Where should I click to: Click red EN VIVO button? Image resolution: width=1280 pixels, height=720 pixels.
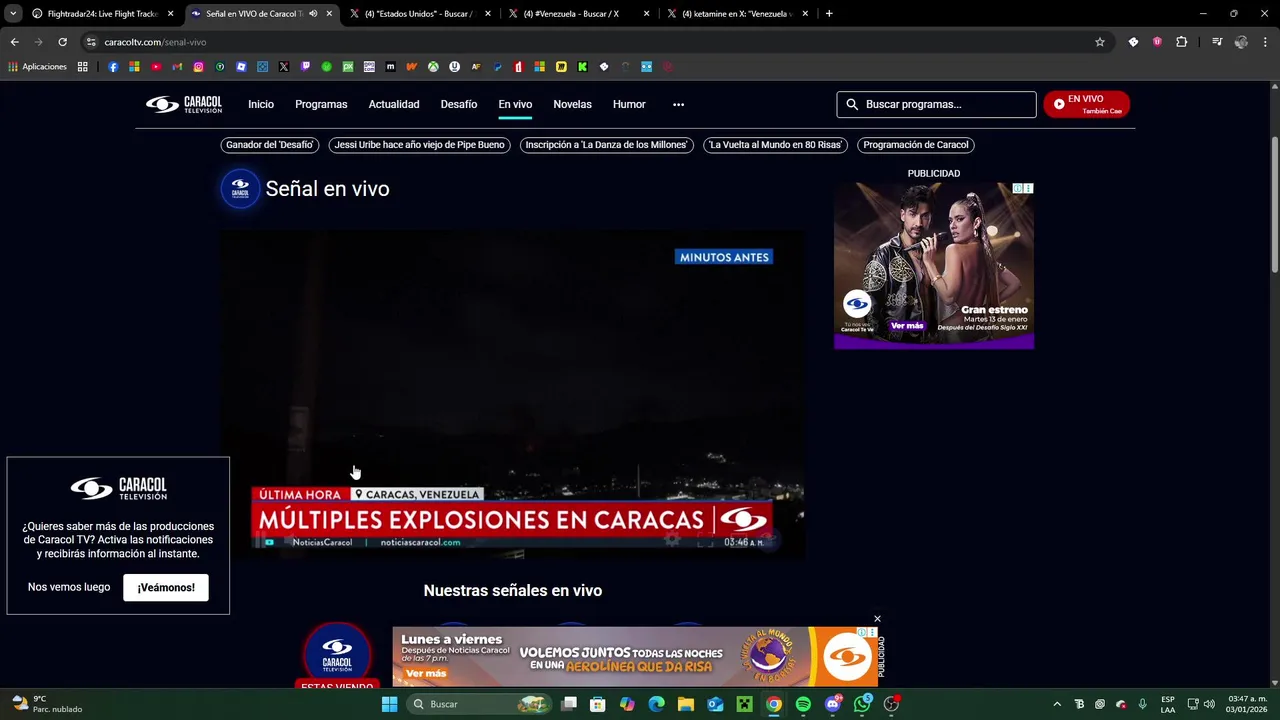point(1086,104)
